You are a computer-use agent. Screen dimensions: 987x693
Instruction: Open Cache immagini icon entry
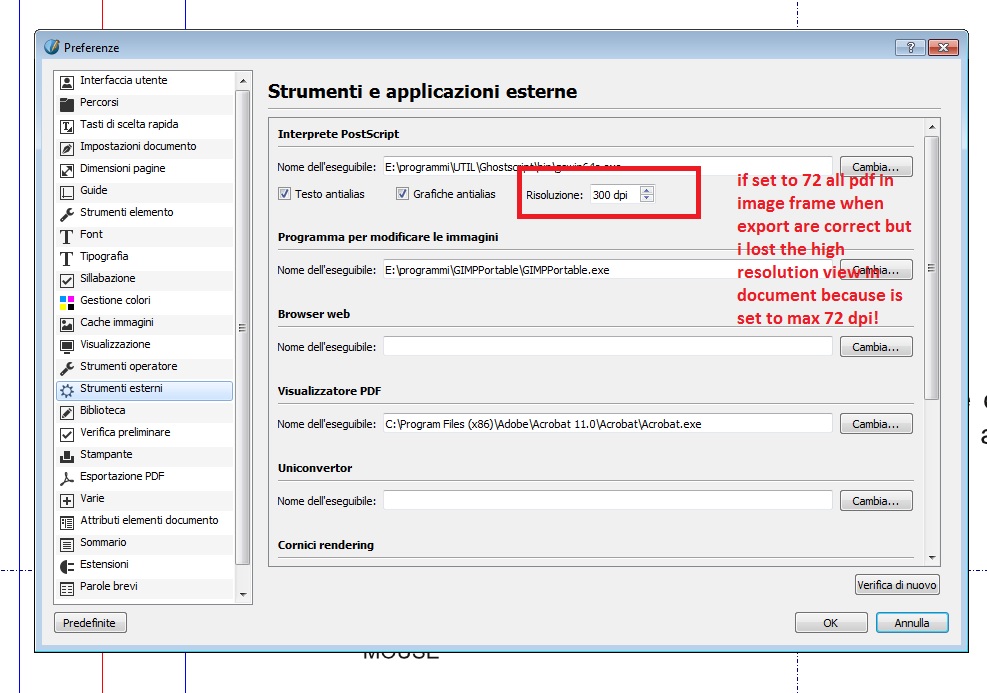[x=67, y=323]
